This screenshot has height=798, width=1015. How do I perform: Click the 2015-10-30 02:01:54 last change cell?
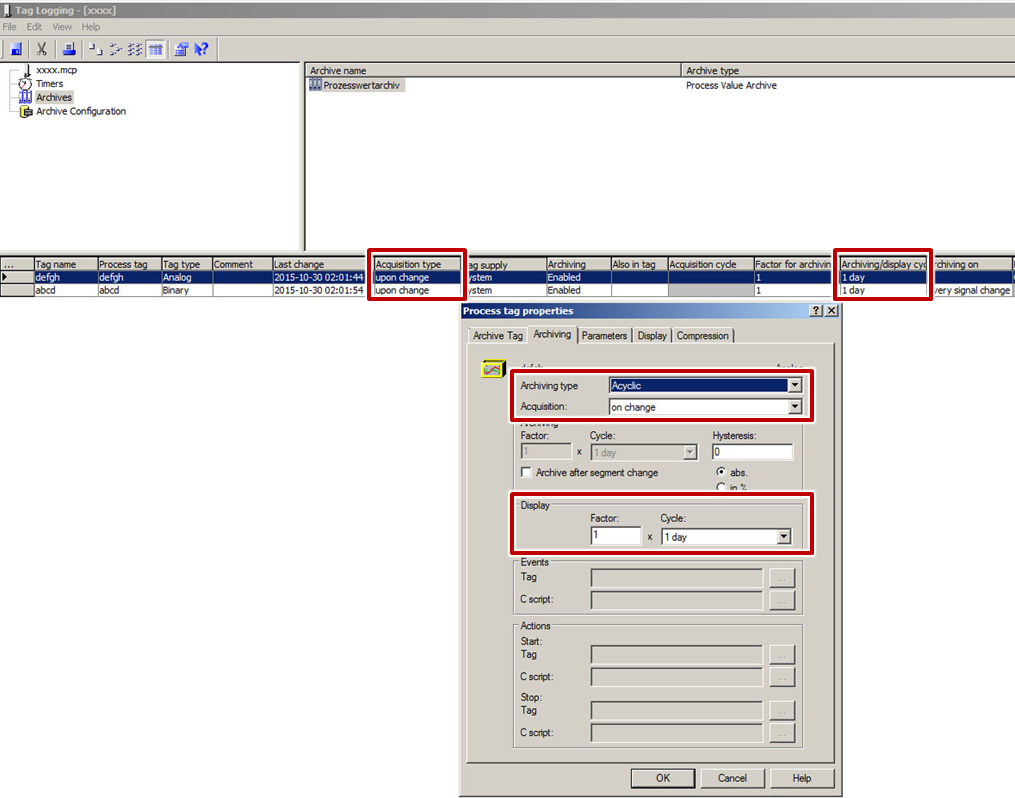point(319,291)
